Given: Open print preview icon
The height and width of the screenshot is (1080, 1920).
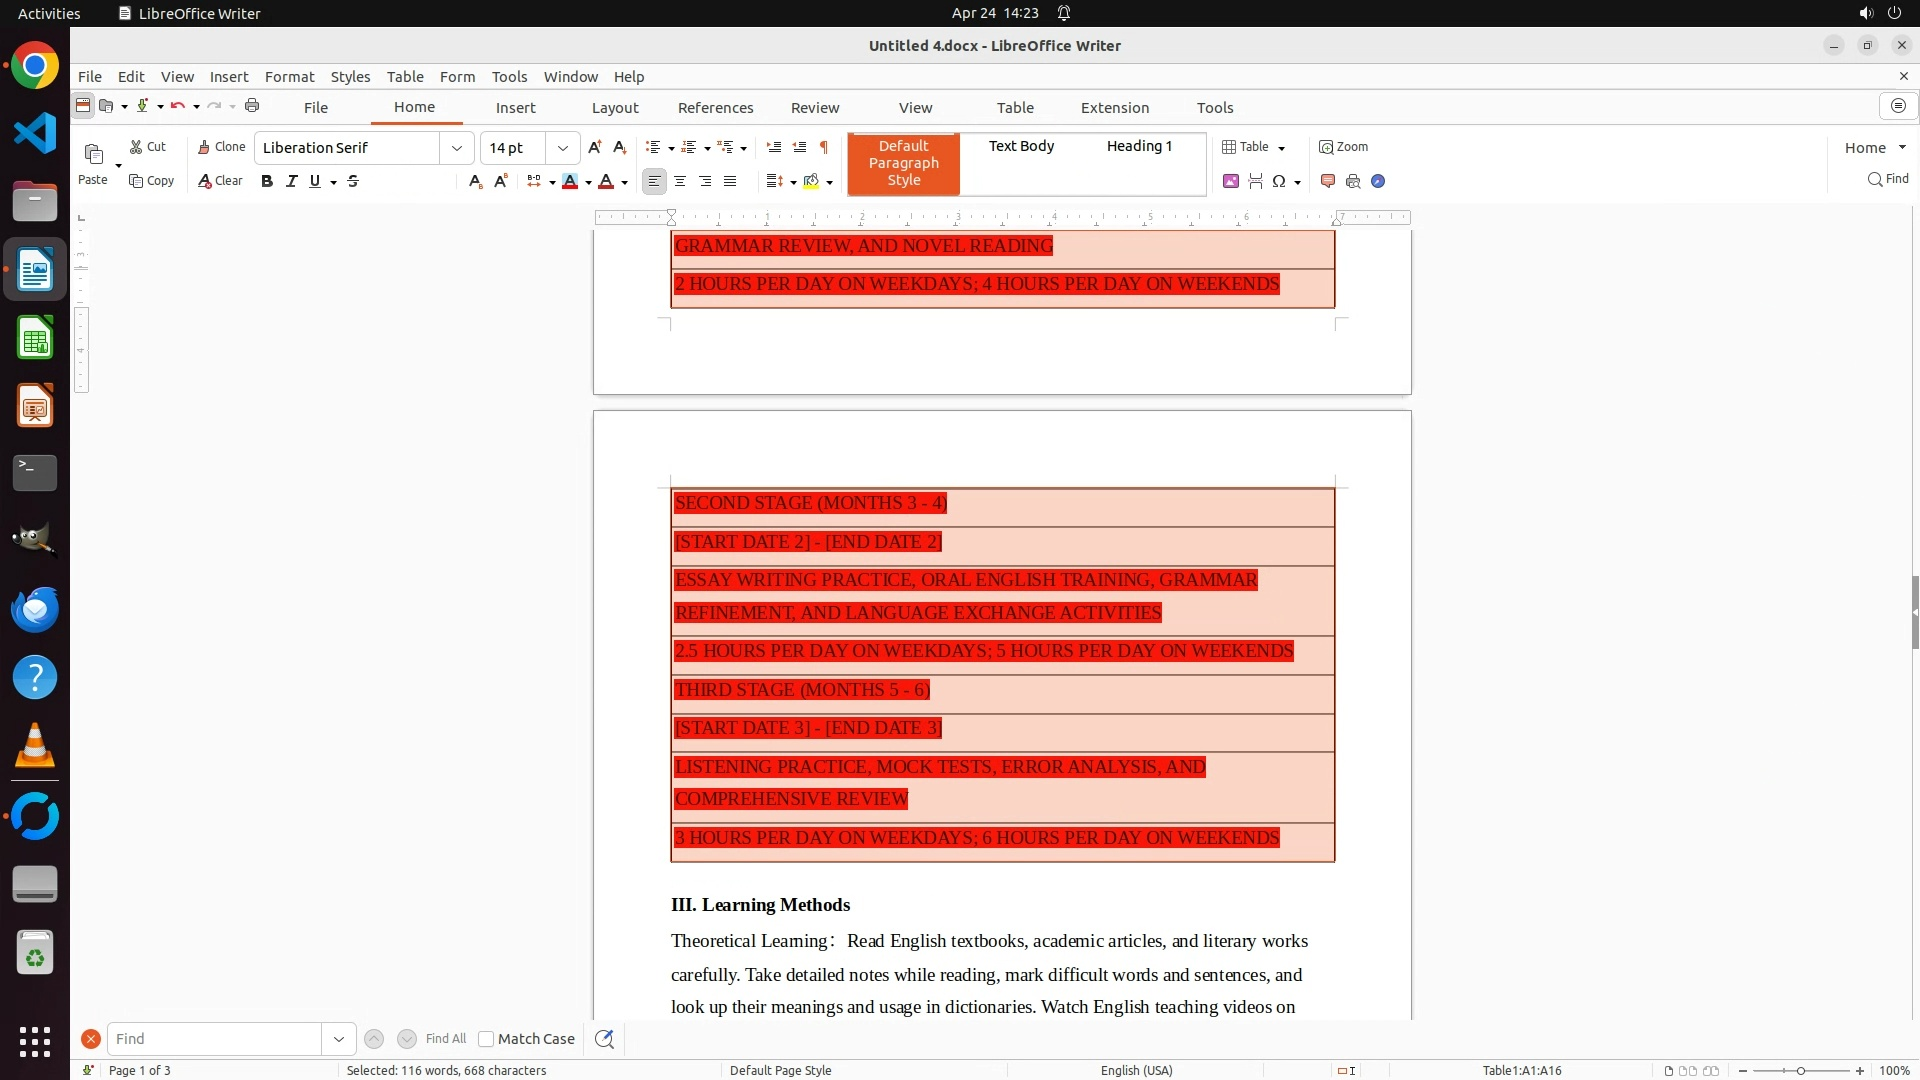Looking at the screenshot, I should point(1353,181).
